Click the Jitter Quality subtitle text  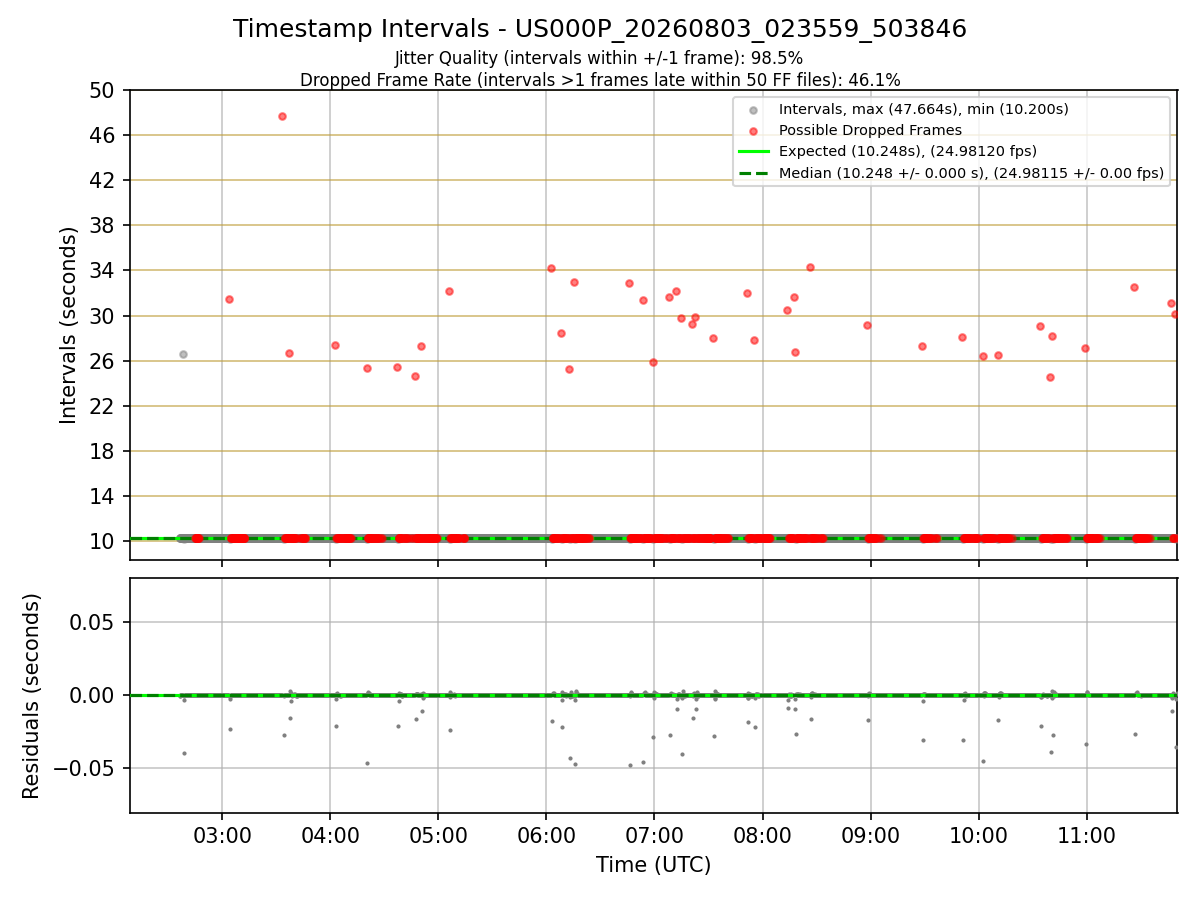click(599, 58)
